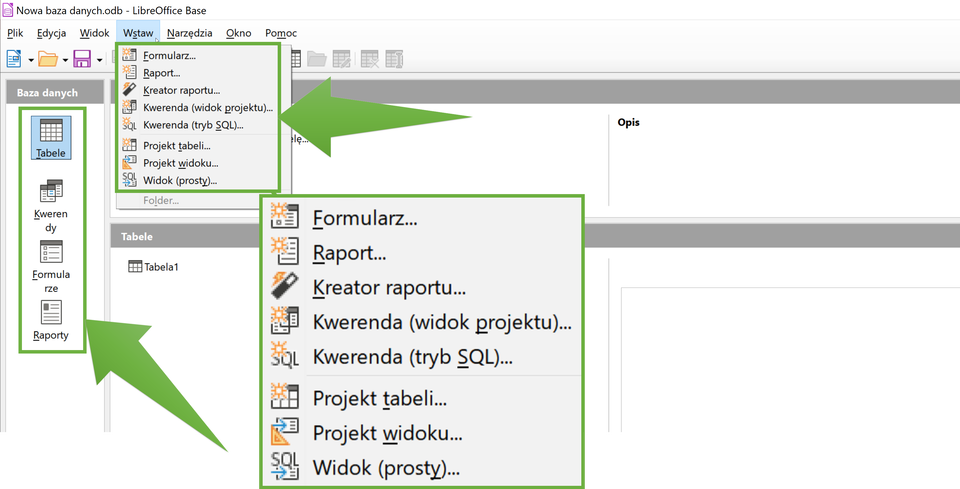Open the New document dropdown arrow
The width and height of the screenshot is (960, 489).
31,60
